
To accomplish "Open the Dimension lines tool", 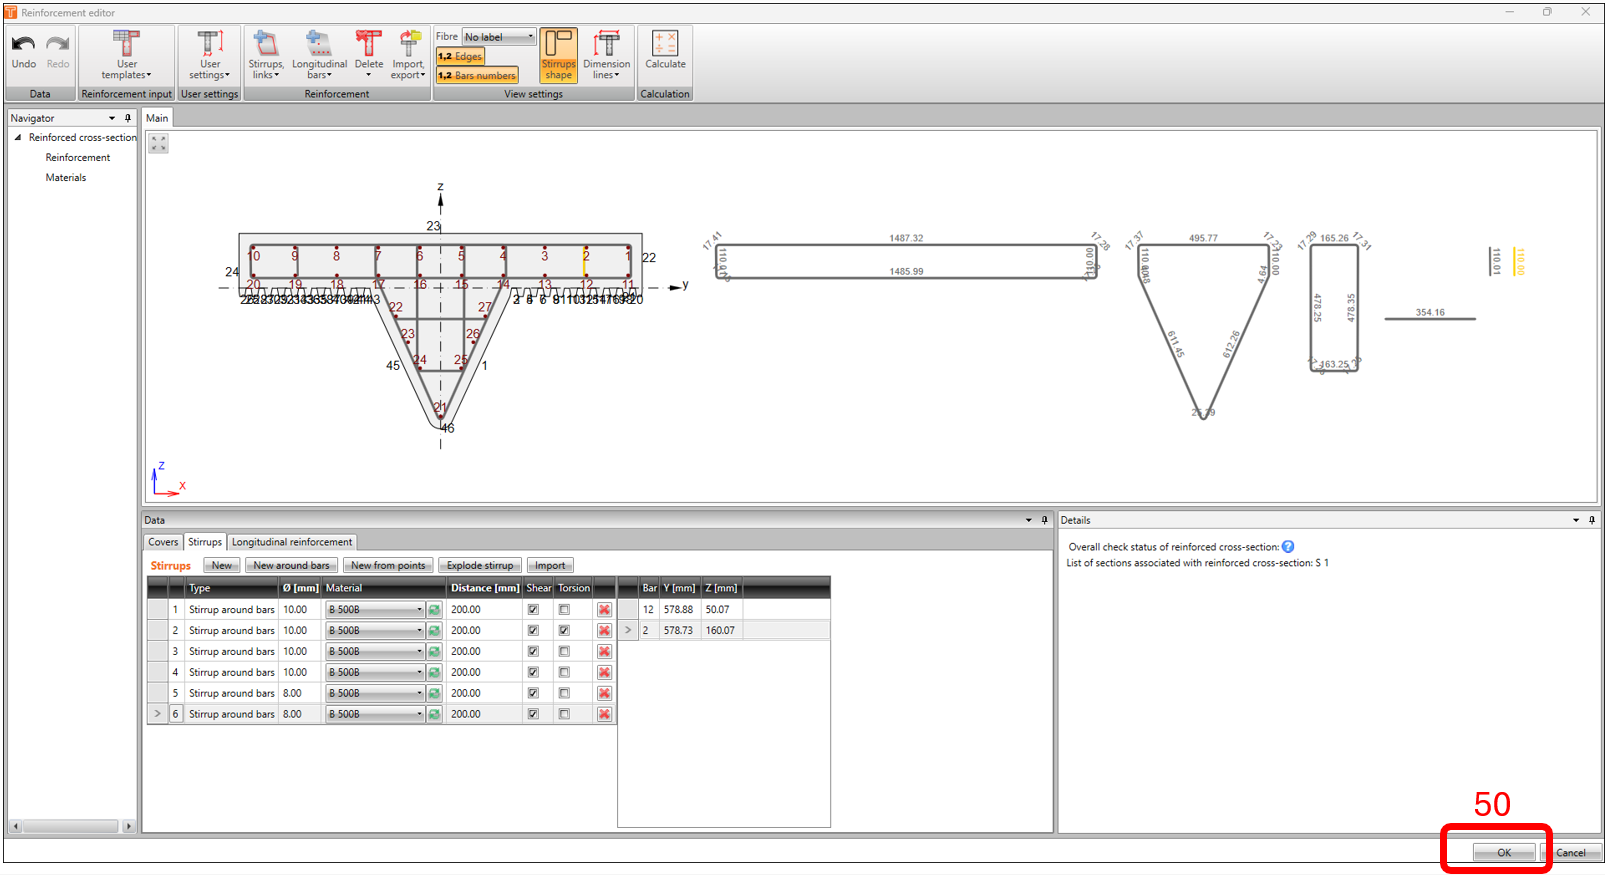I will point(606,54).
